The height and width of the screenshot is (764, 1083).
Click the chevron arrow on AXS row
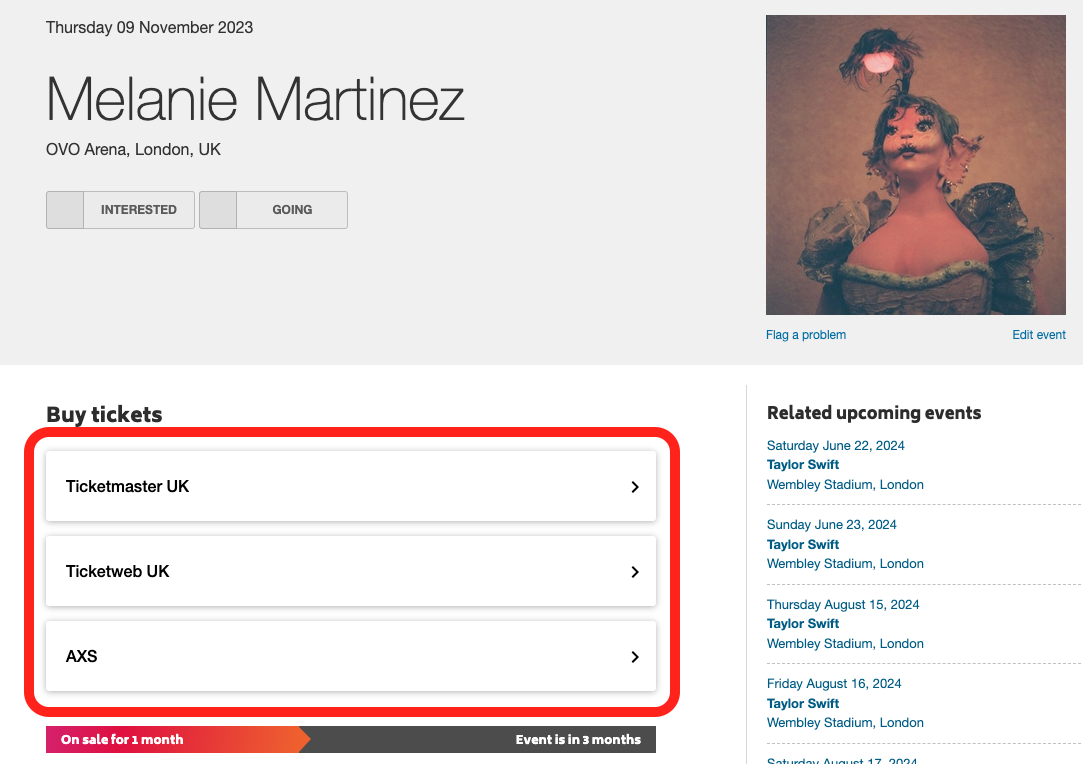tap(635, 657)
